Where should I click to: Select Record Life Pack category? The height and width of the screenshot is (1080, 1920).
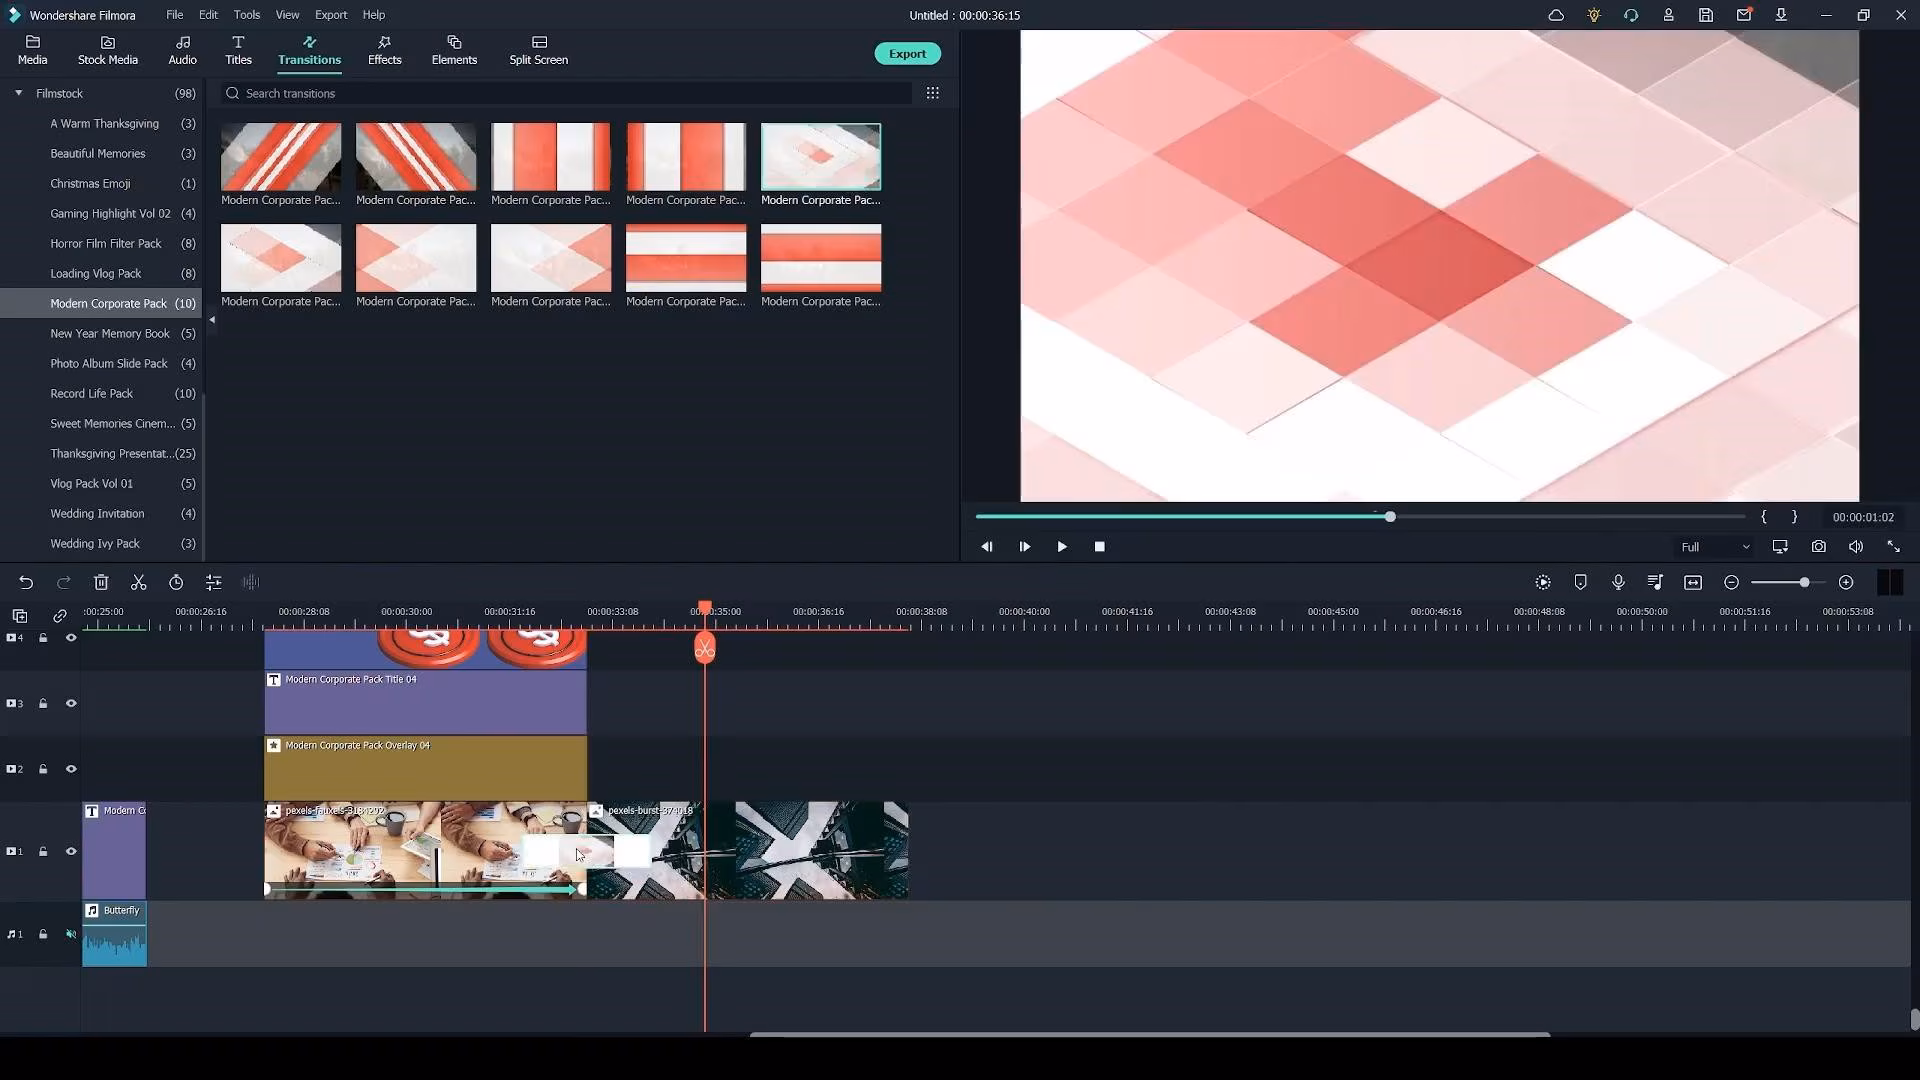coord(92,394)
